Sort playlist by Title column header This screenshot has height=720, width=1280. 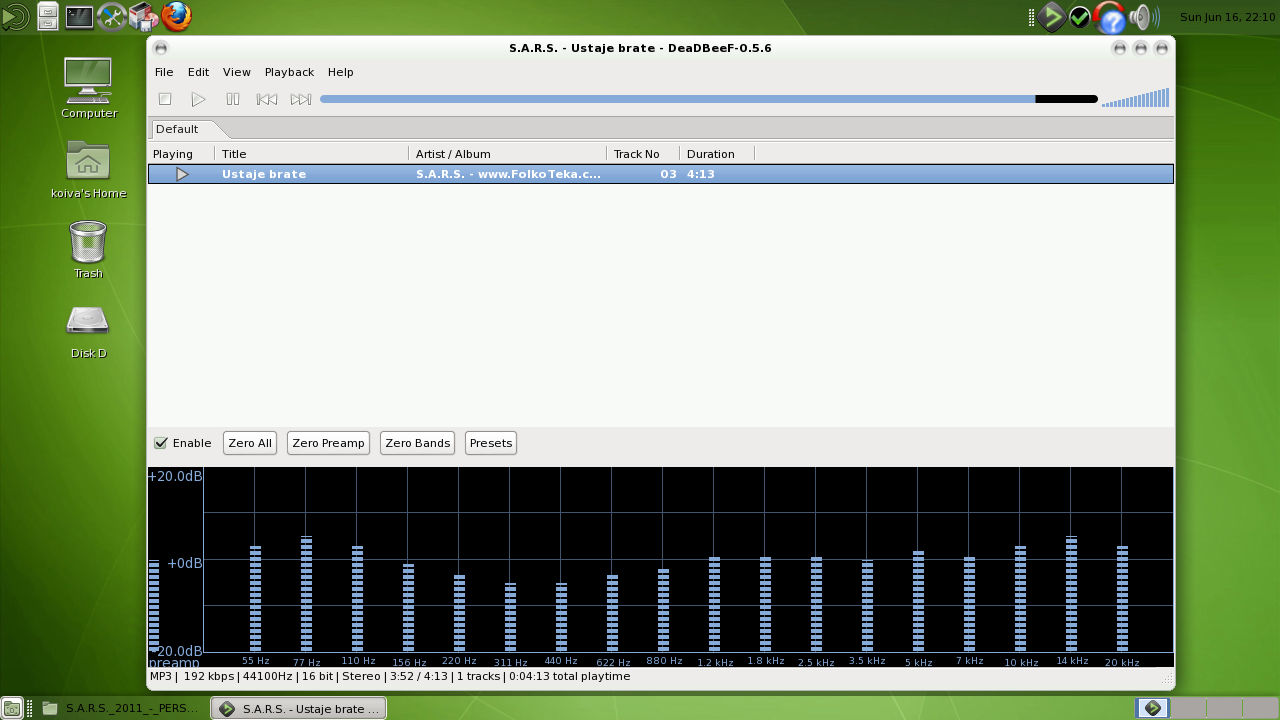pyautogui.click(x=311, y=154)
